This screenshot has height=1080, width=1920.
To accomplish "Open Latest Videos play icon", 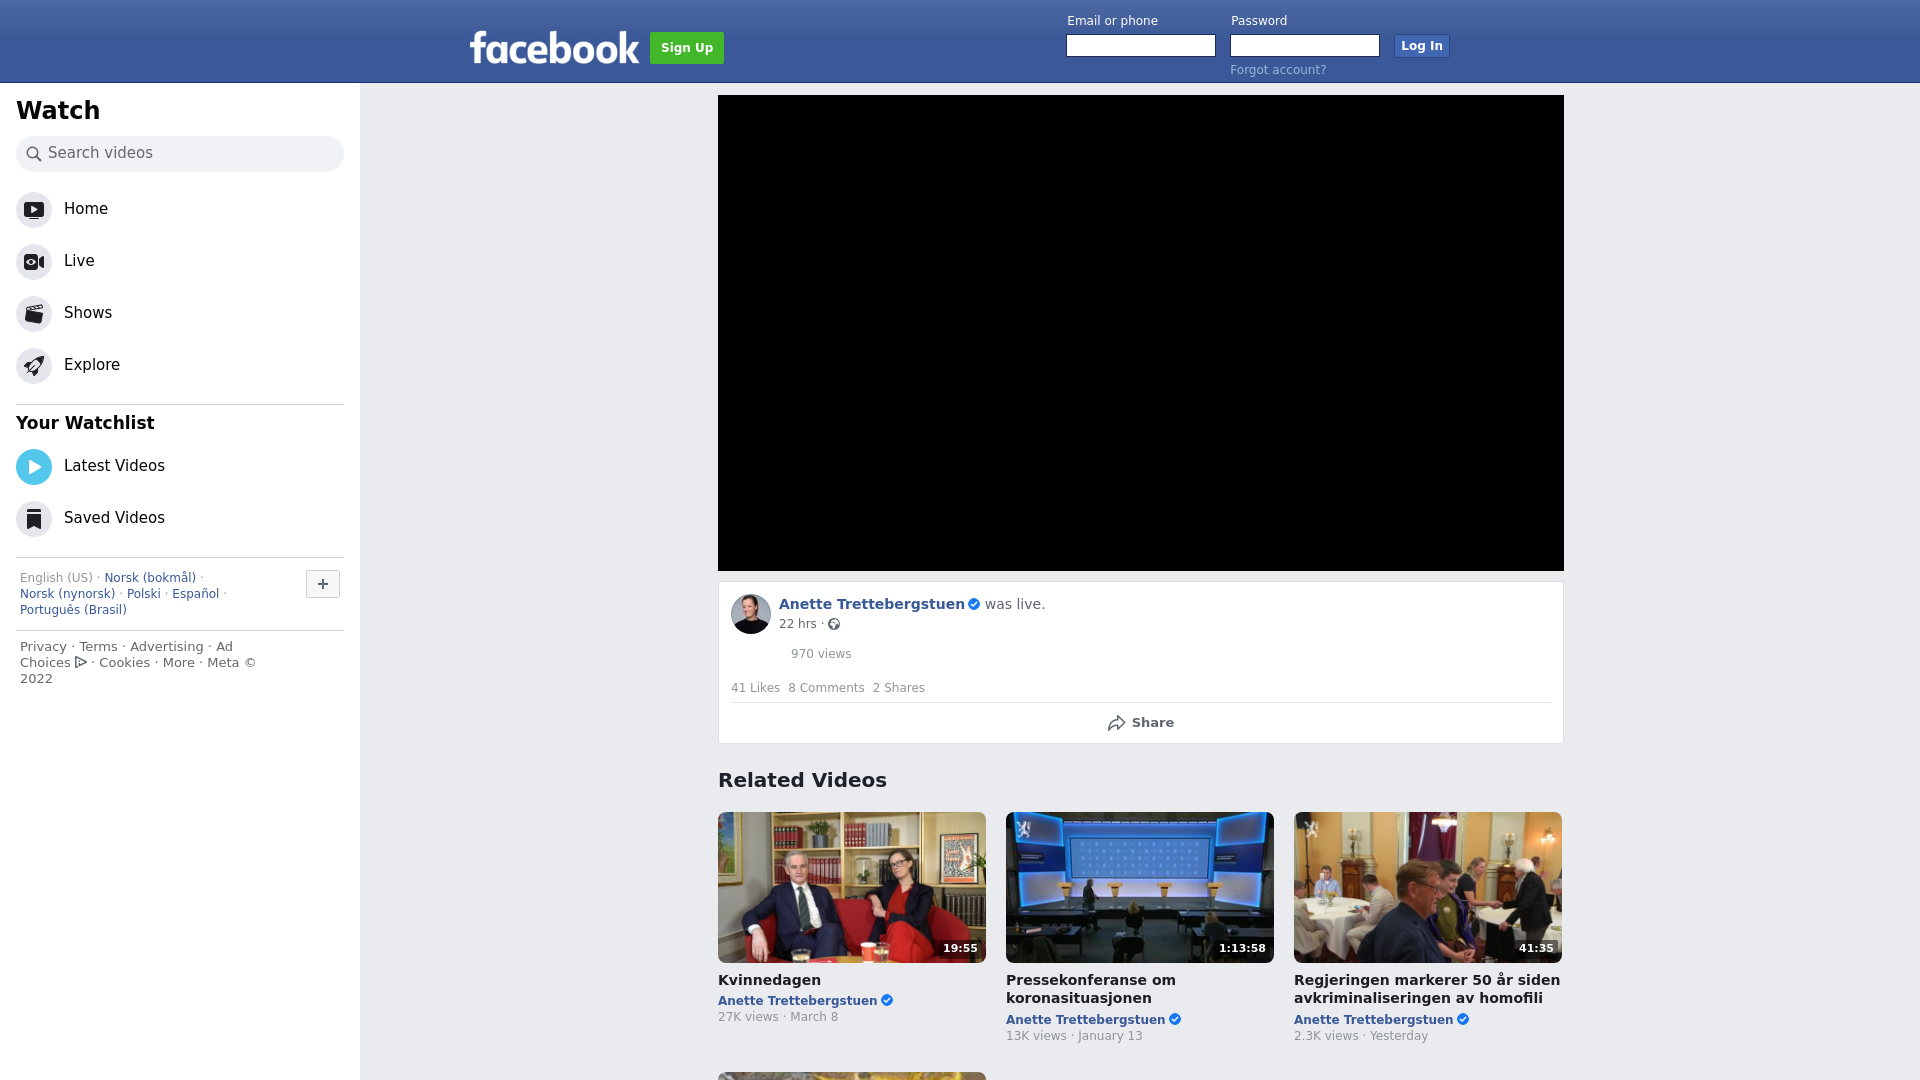I will click(x=34, y=467).
